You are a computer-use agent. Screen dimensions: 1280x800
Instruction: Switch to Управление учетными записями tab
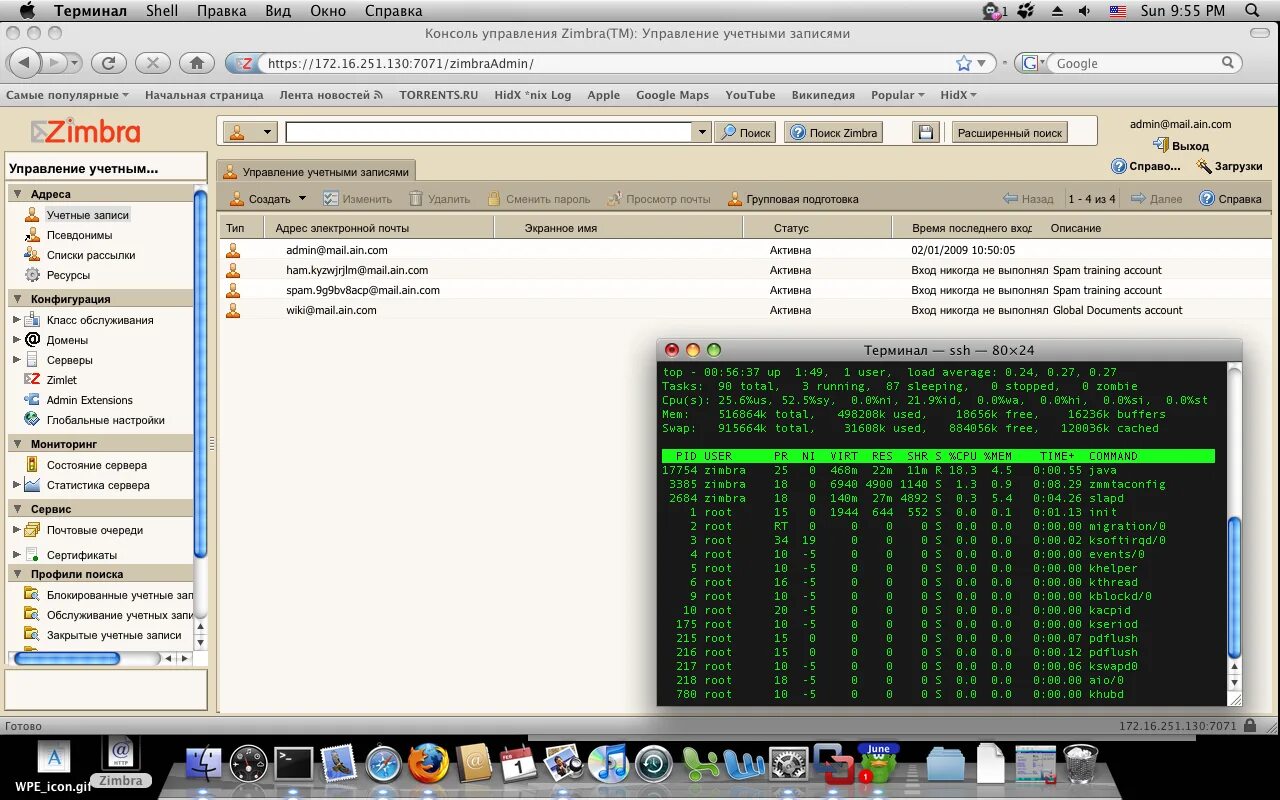316,171
